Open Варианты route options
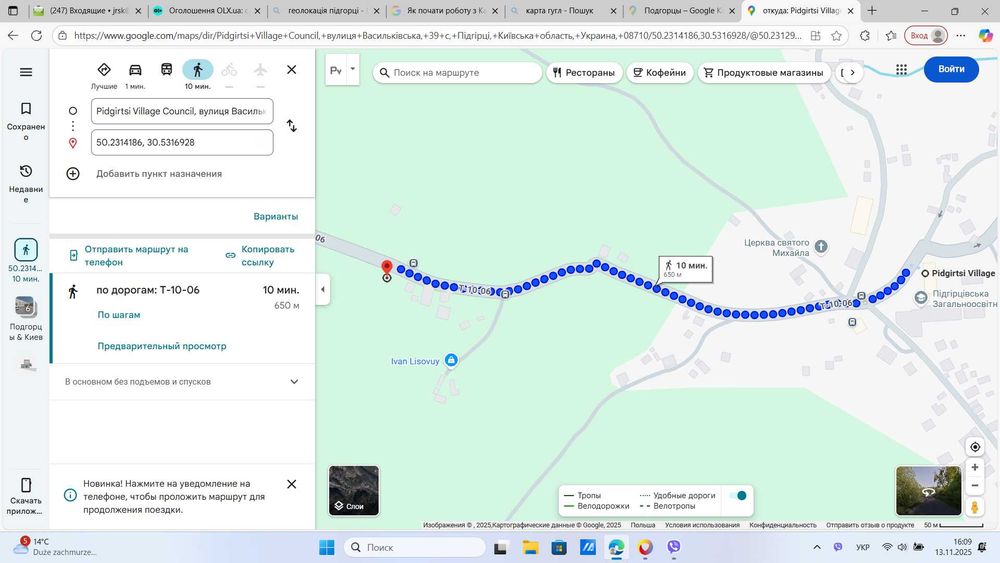Image resolution: width=1000 pixels, height=563 pixels. (x=276, y=216)
